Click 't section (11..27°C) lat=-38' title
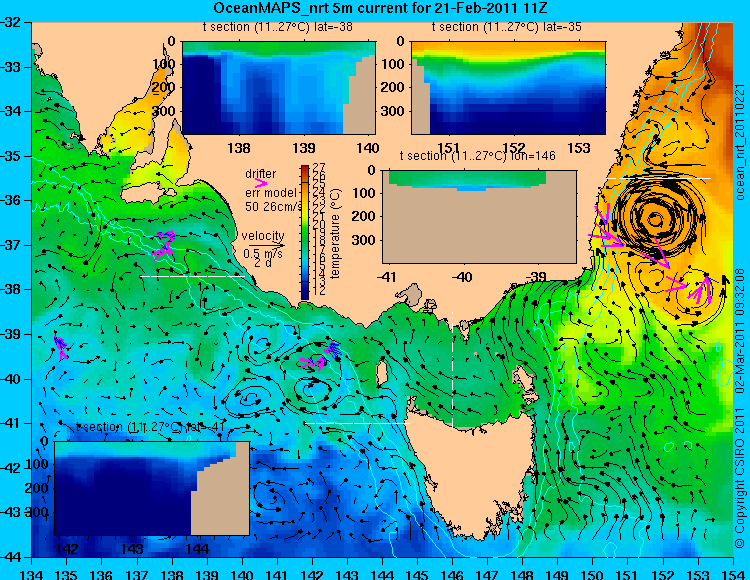 278,27
